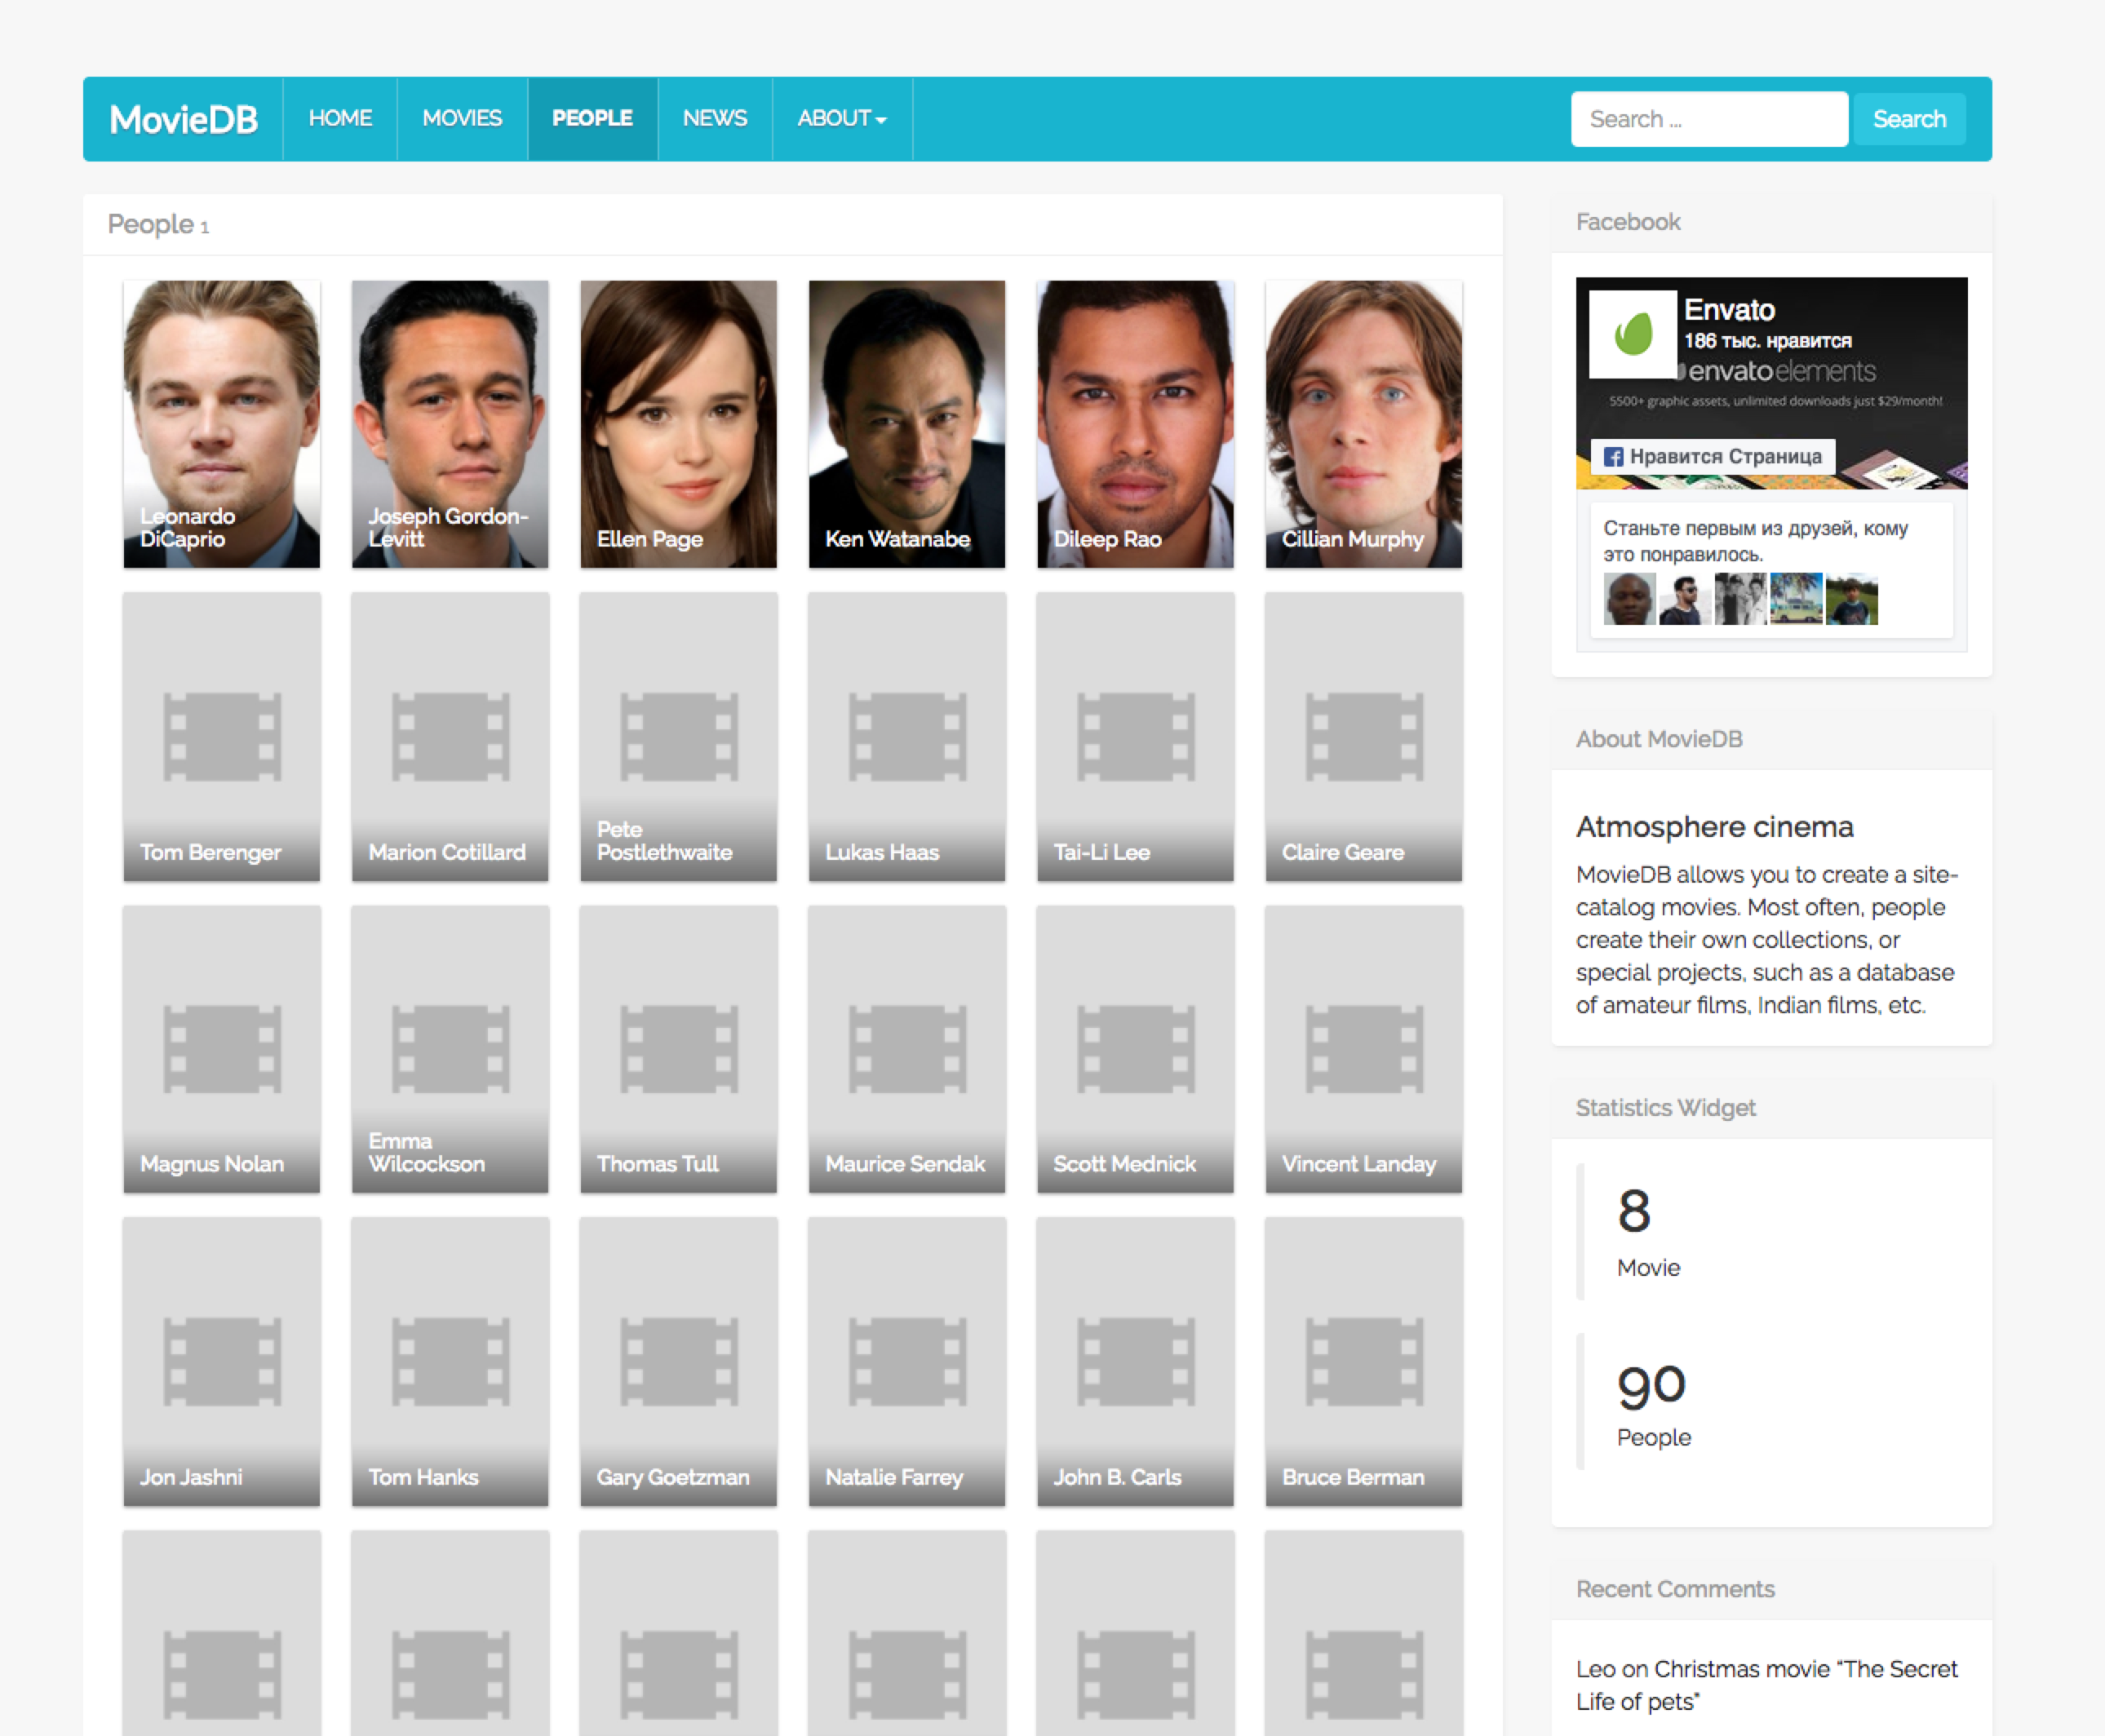This screenshot has width=2105, height=1736.
Task: Click Thomas Tull's film placeholder icon
Action: coord(679,1049)
